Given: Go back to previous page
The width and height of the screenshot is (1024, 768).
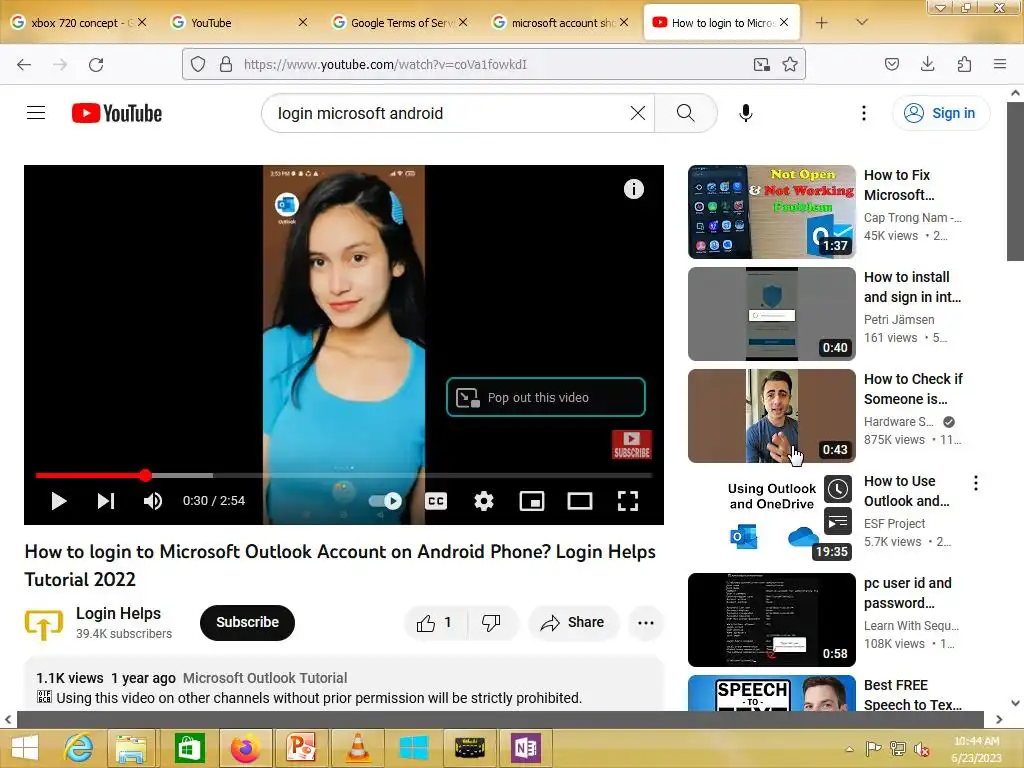Looking at the screenshot, I should coord(24,65).
